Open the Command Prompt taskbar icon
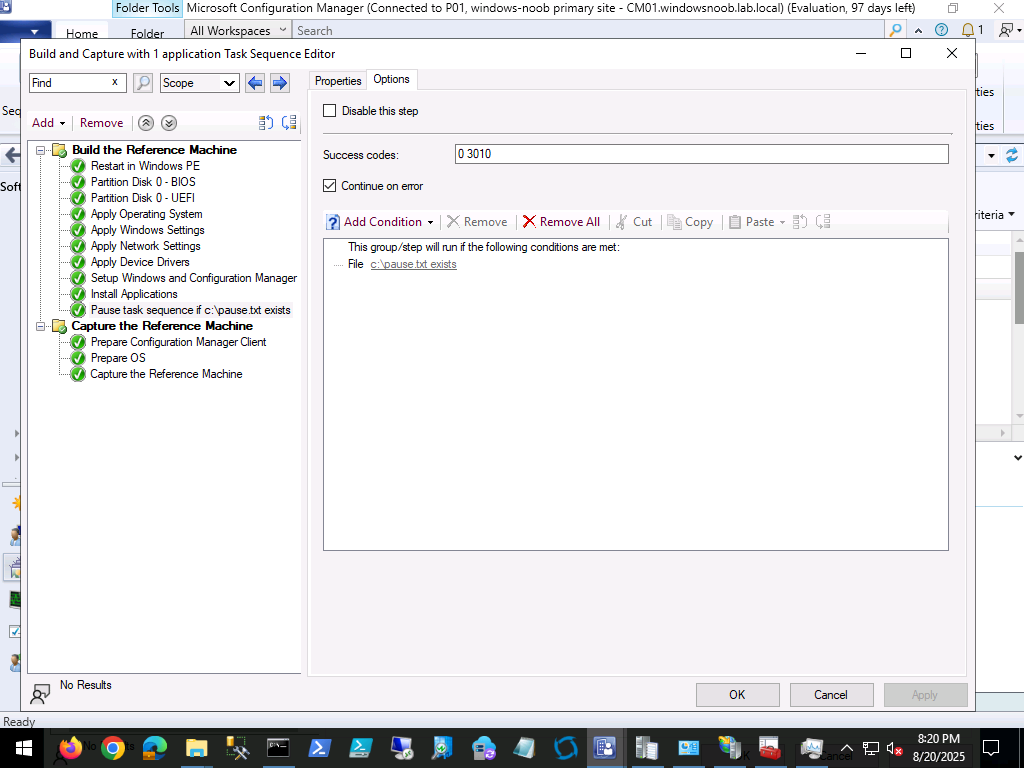 point(278,748)
